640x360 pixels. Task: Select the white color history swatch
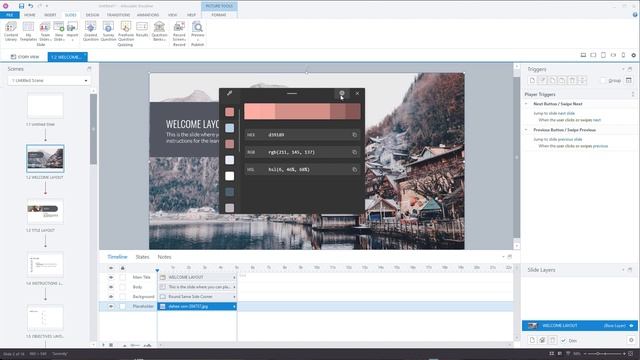tap(230, 176)
